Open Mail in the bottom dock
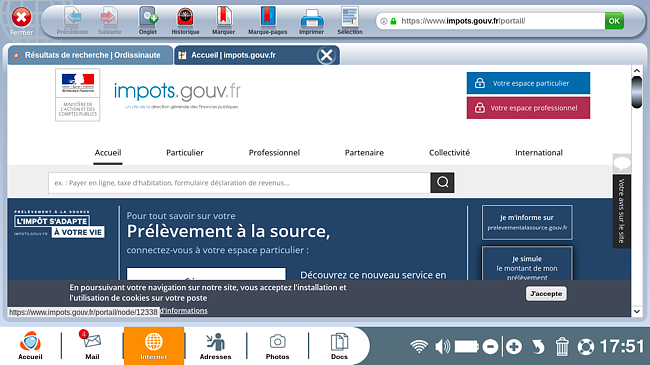650x365 pixels. pyautogui.click(x=92, y=346)
